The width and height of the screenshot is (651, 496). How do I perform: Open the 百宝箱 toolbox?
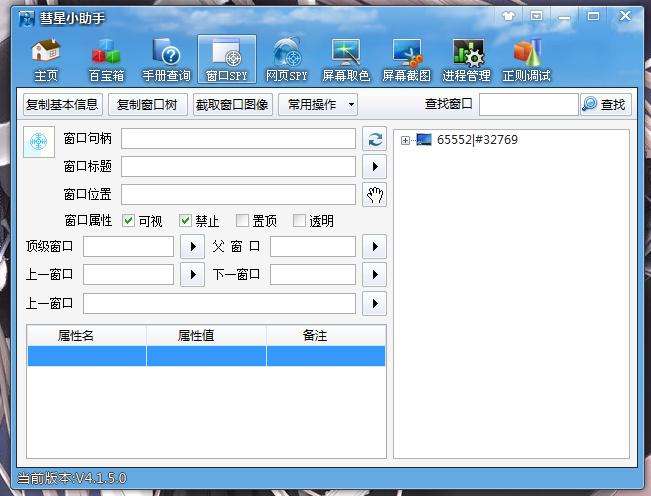point(106,60)
